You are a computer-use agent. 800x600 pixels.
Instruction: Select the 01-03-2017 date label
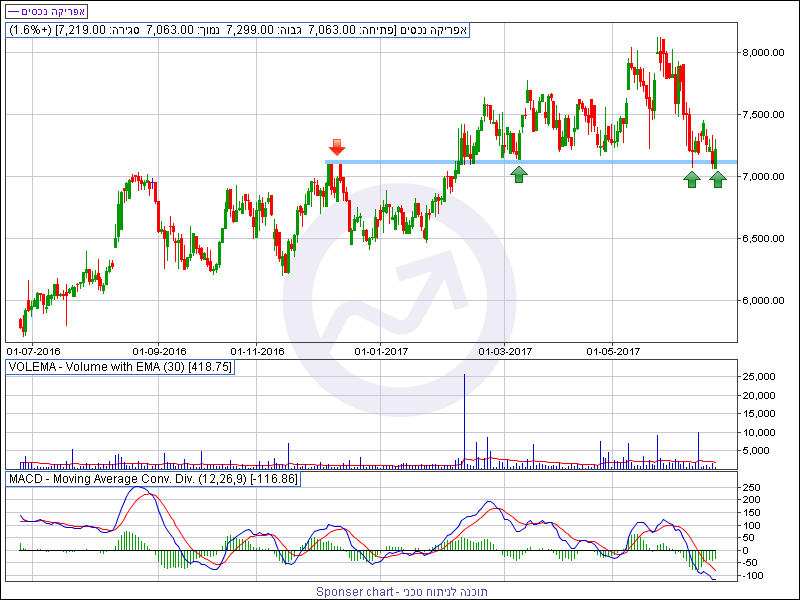505,352
